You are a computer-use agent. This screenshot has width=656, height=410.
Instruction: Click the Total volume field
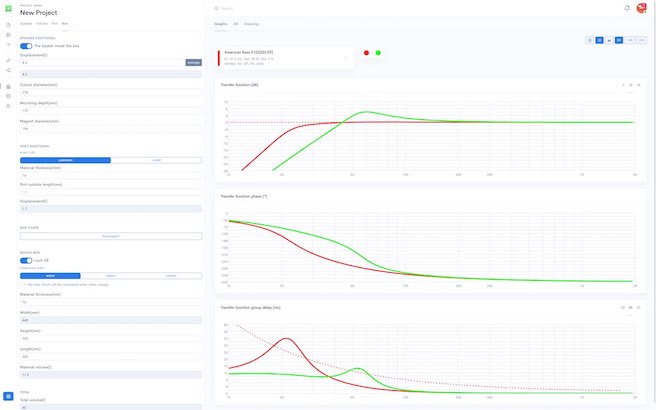111,407
